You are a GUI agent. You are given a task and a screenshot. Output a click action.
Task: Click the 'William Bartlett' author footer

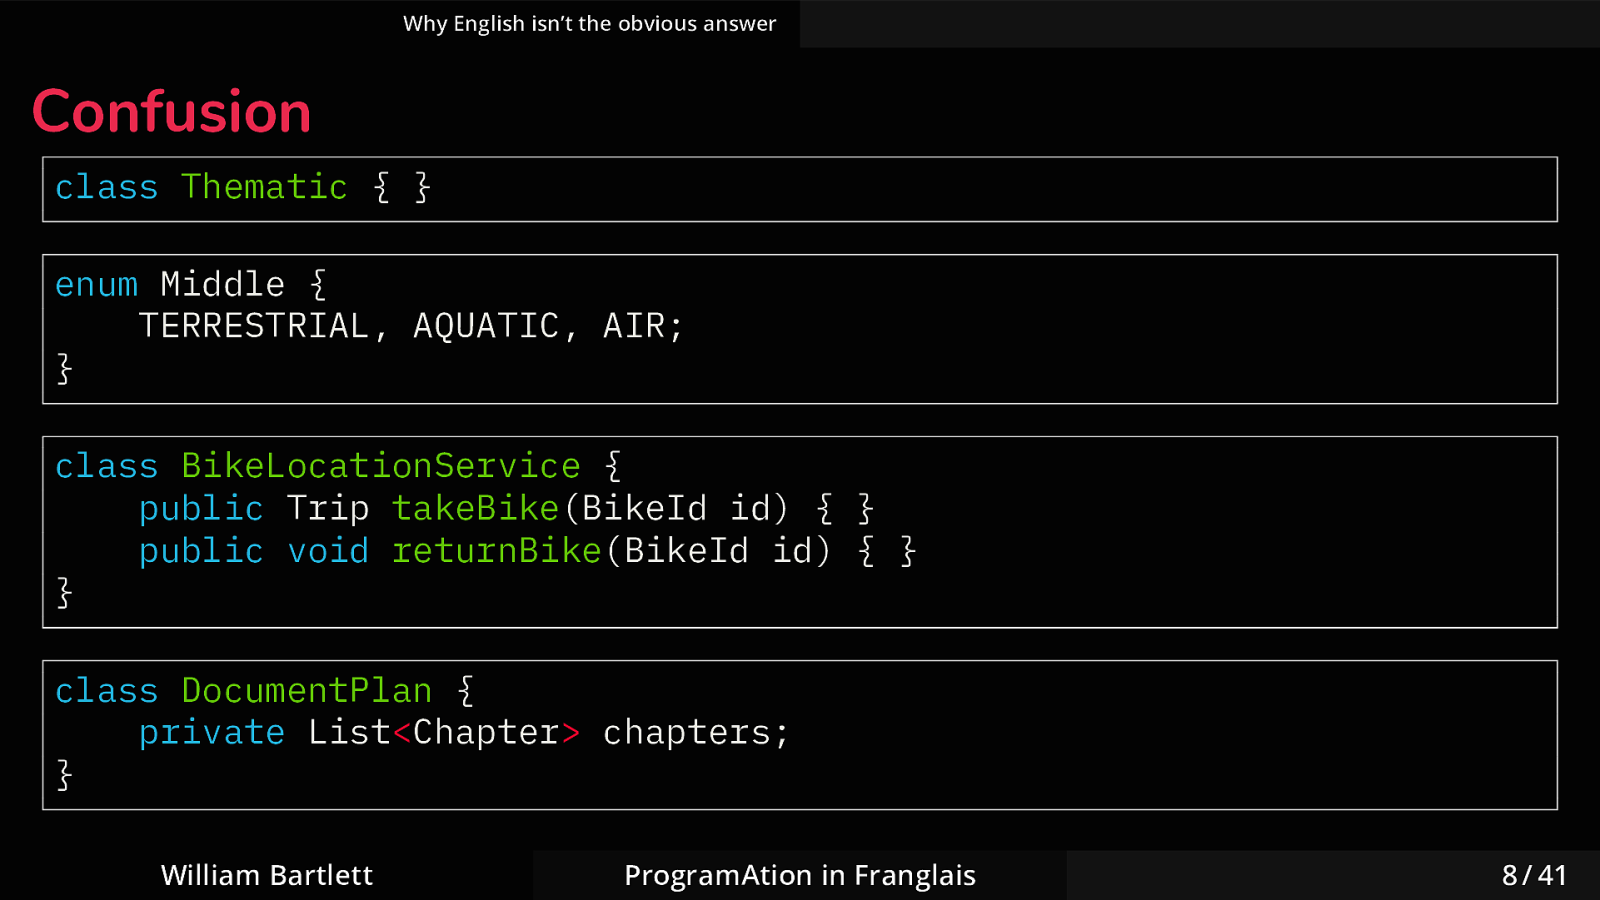pyautogui.click(x=267, y=875)
